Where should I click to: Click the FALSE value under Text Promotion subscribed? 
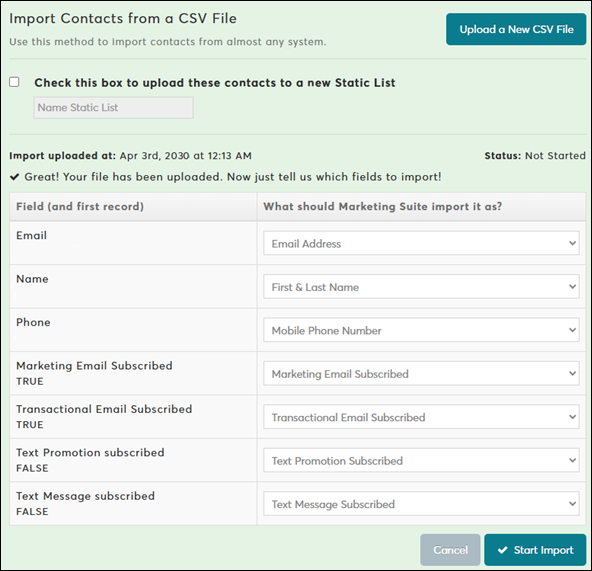(x=32, y=468)
